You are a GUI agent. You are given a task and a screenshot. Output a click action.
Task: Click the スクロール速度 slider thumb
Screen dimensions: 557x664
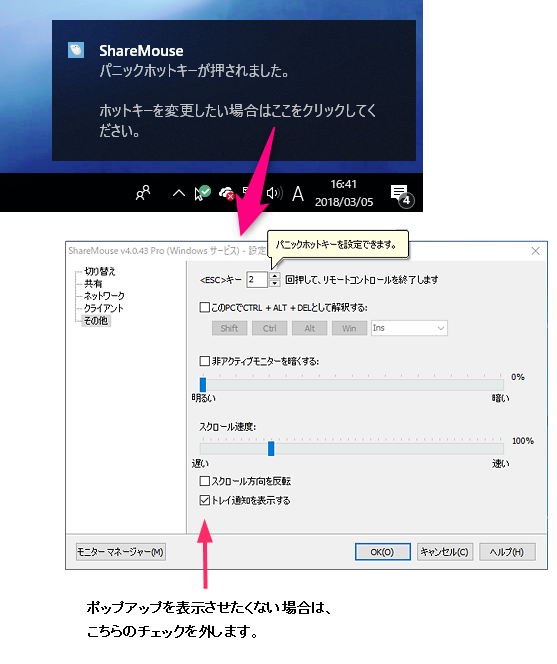pos(271,448)
